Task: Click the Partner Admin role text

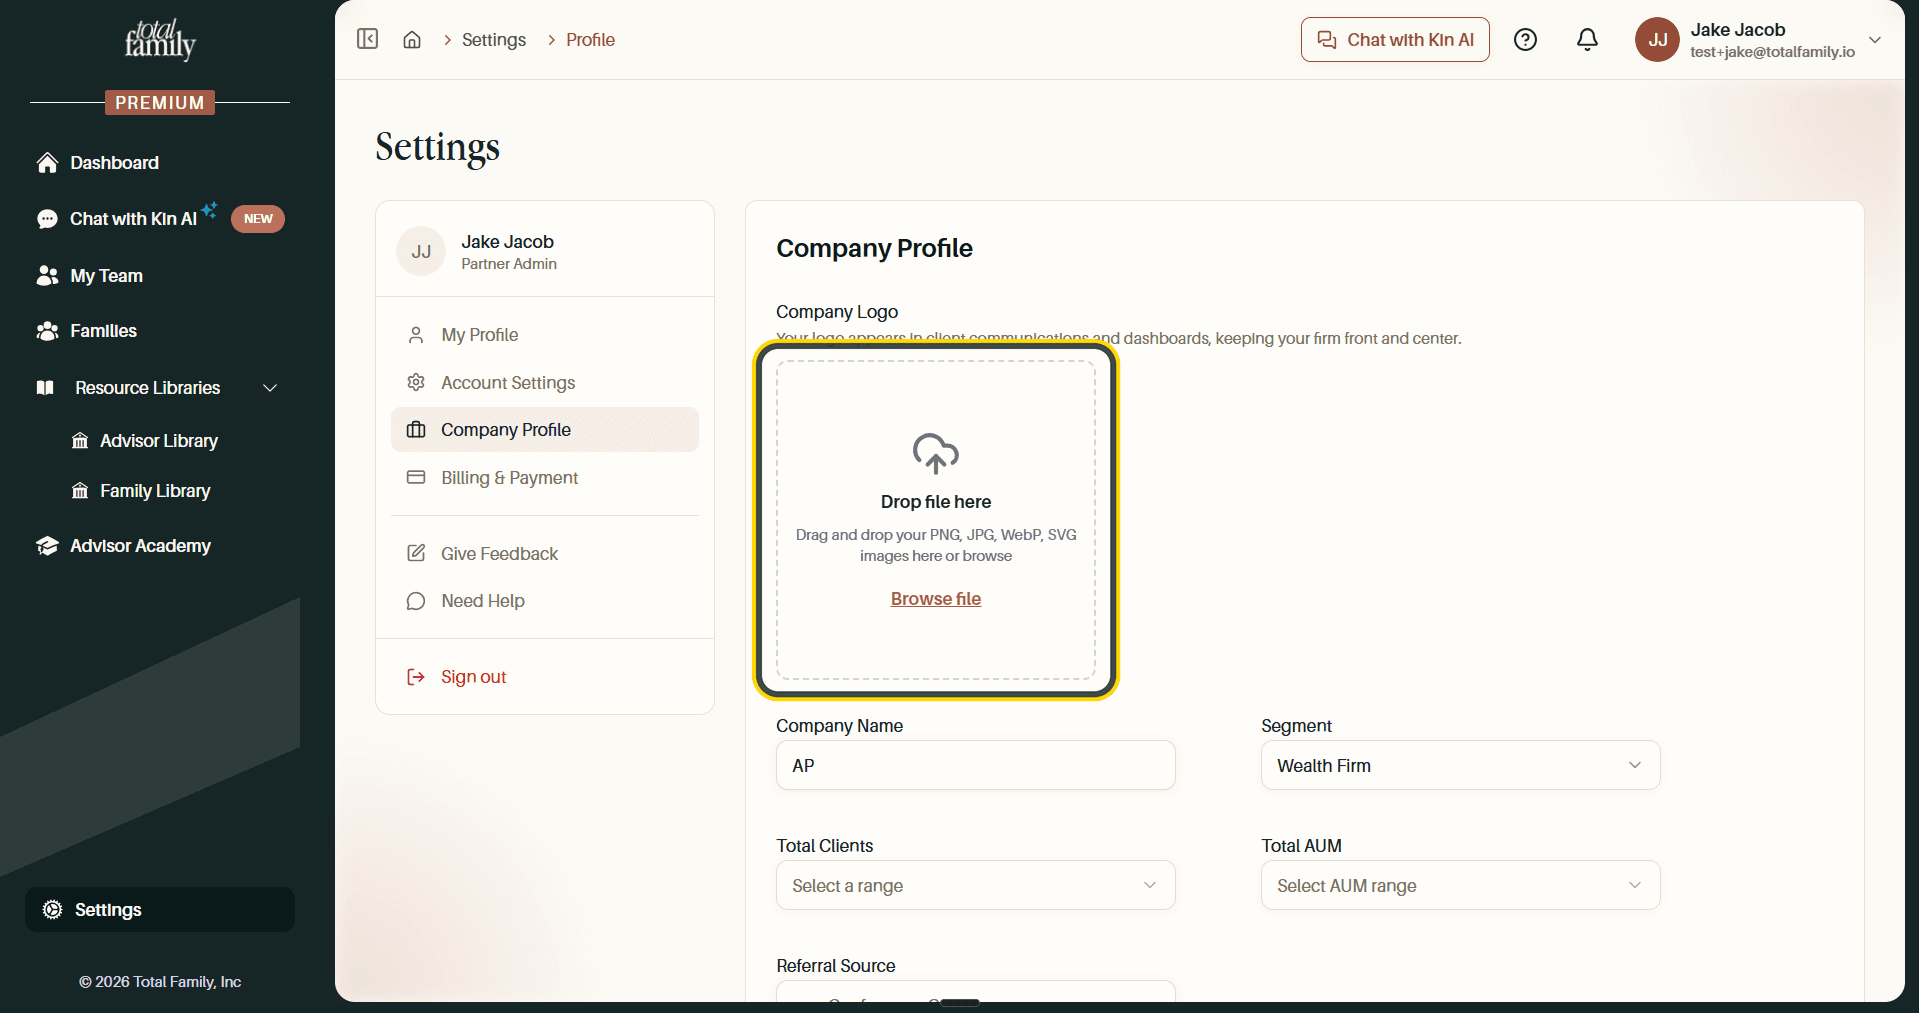Action: pos(509,264)
